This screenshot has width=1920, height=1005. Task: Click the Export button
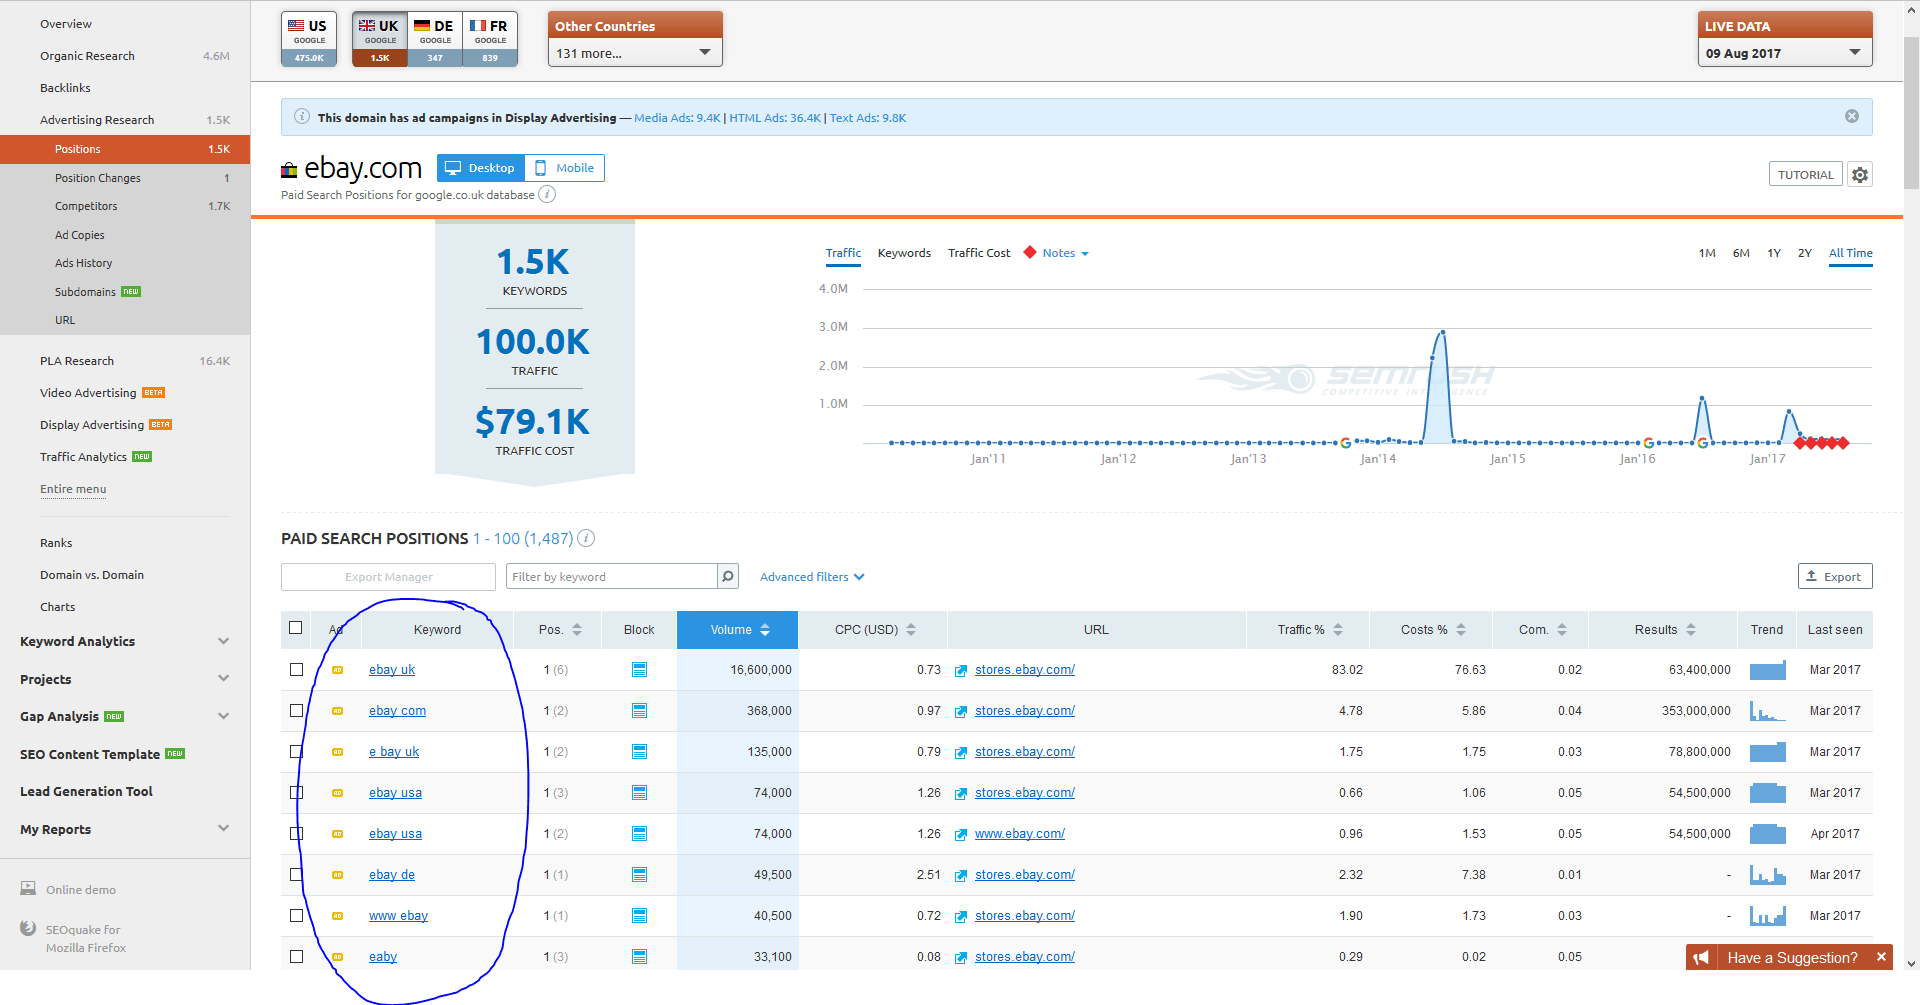coord(1835,576)
